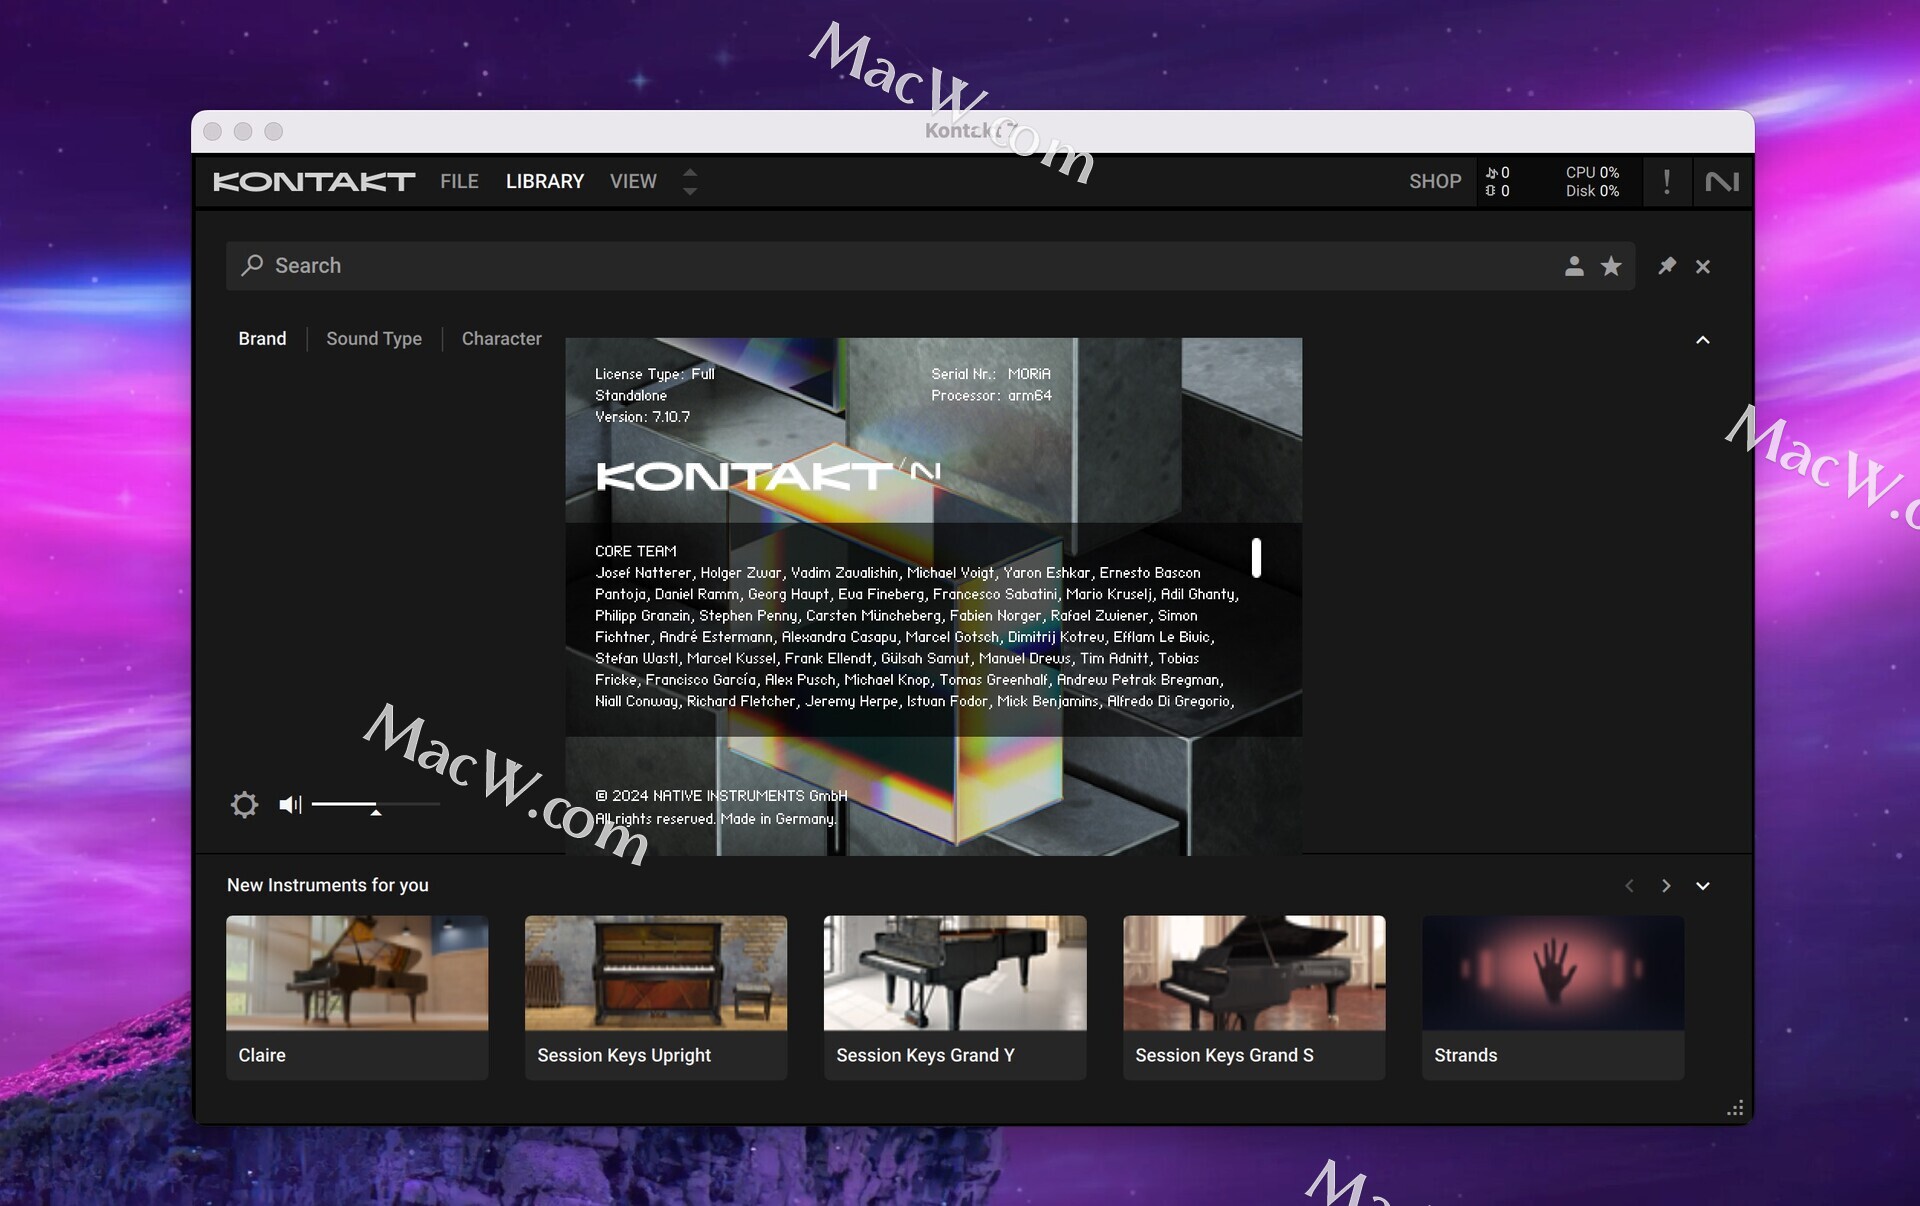Click the 'New Instruments for you' heading

tap(327, 885)
